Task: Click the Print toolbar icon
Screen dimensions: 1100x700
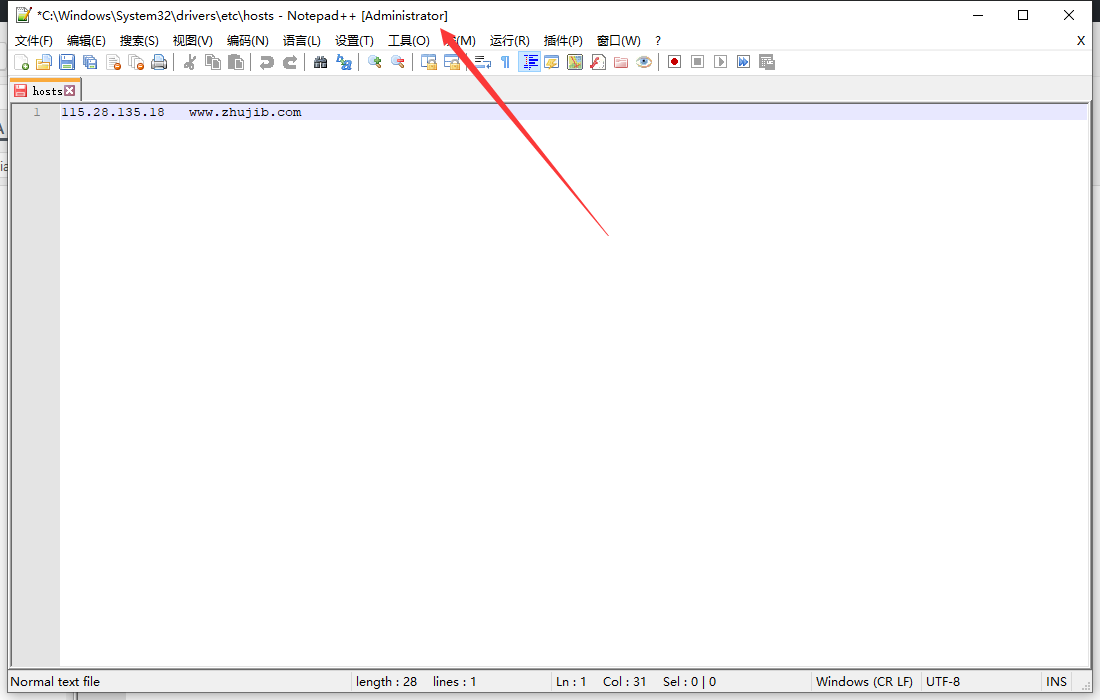Action: tap(159, 62)
